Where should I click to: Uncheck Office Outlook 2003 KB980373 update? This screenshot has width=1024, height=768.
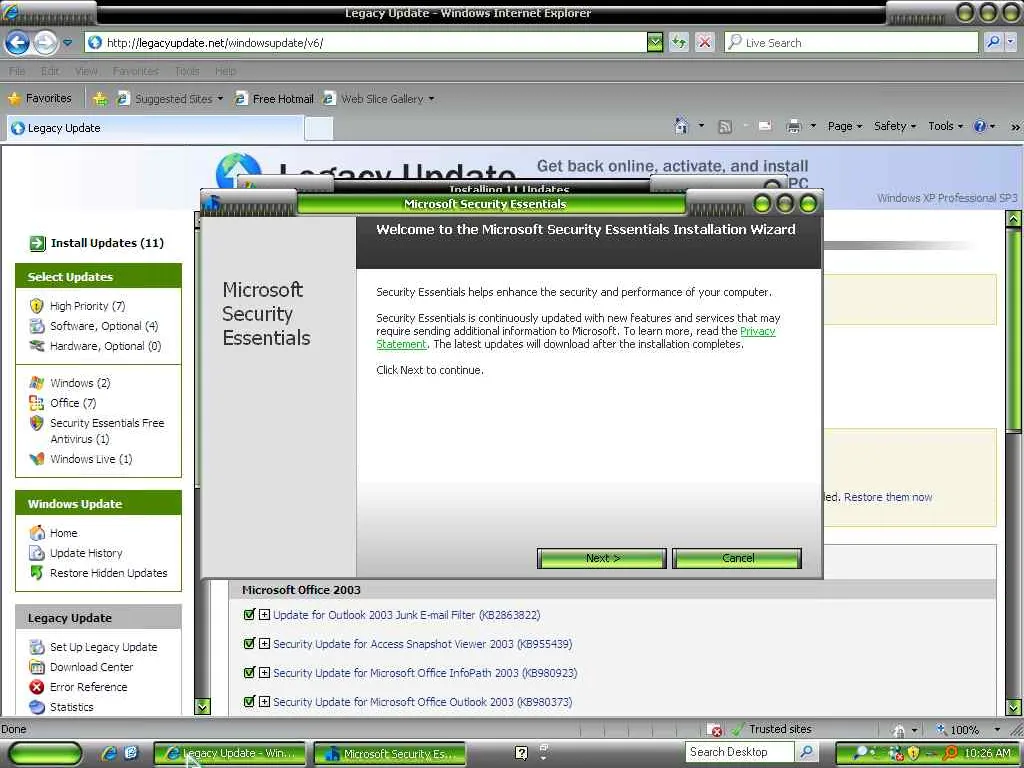coord(249,701)
